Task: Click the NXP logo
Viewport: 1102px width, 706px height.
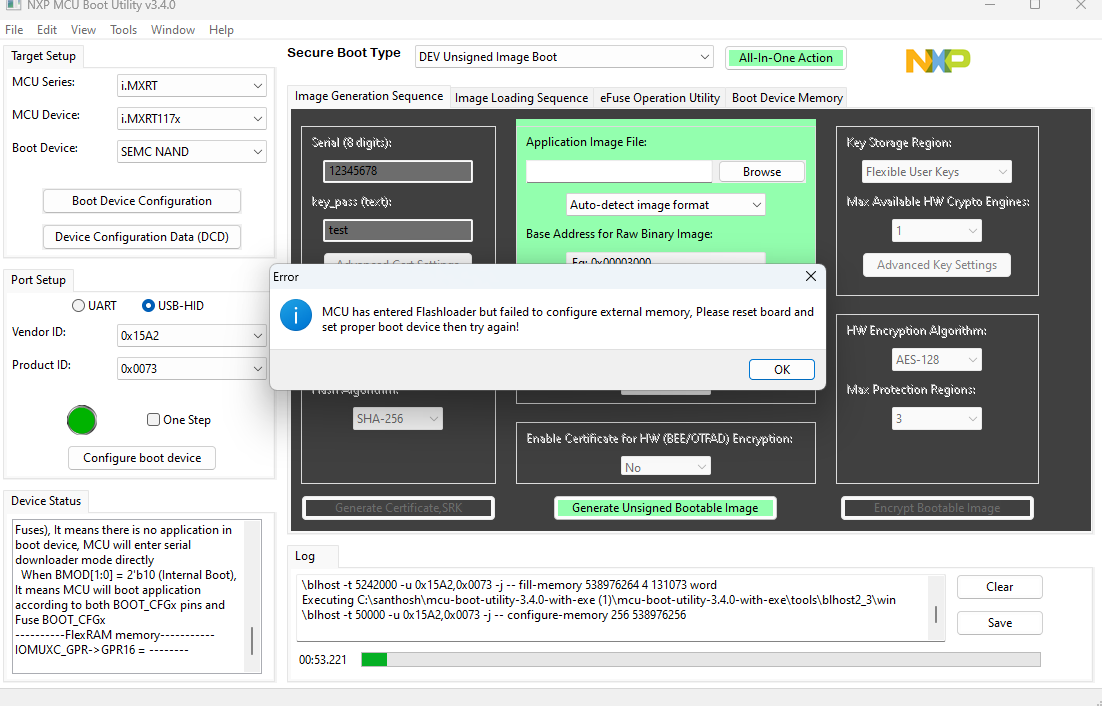Action: pos(937,60)
